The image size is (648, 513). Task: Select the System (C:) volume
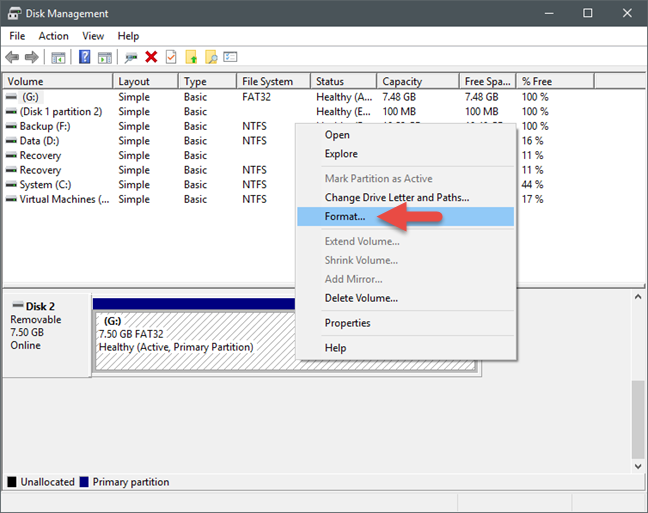[x=45, y=185]
